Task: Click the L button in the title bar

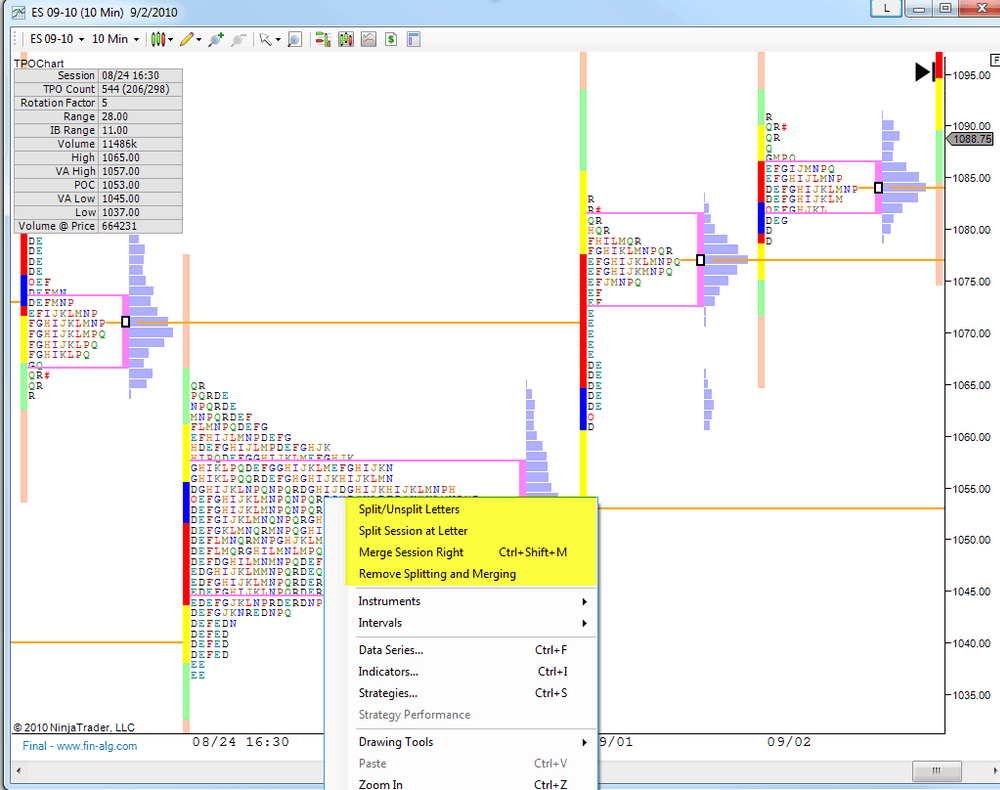Action: pos(885,8)
